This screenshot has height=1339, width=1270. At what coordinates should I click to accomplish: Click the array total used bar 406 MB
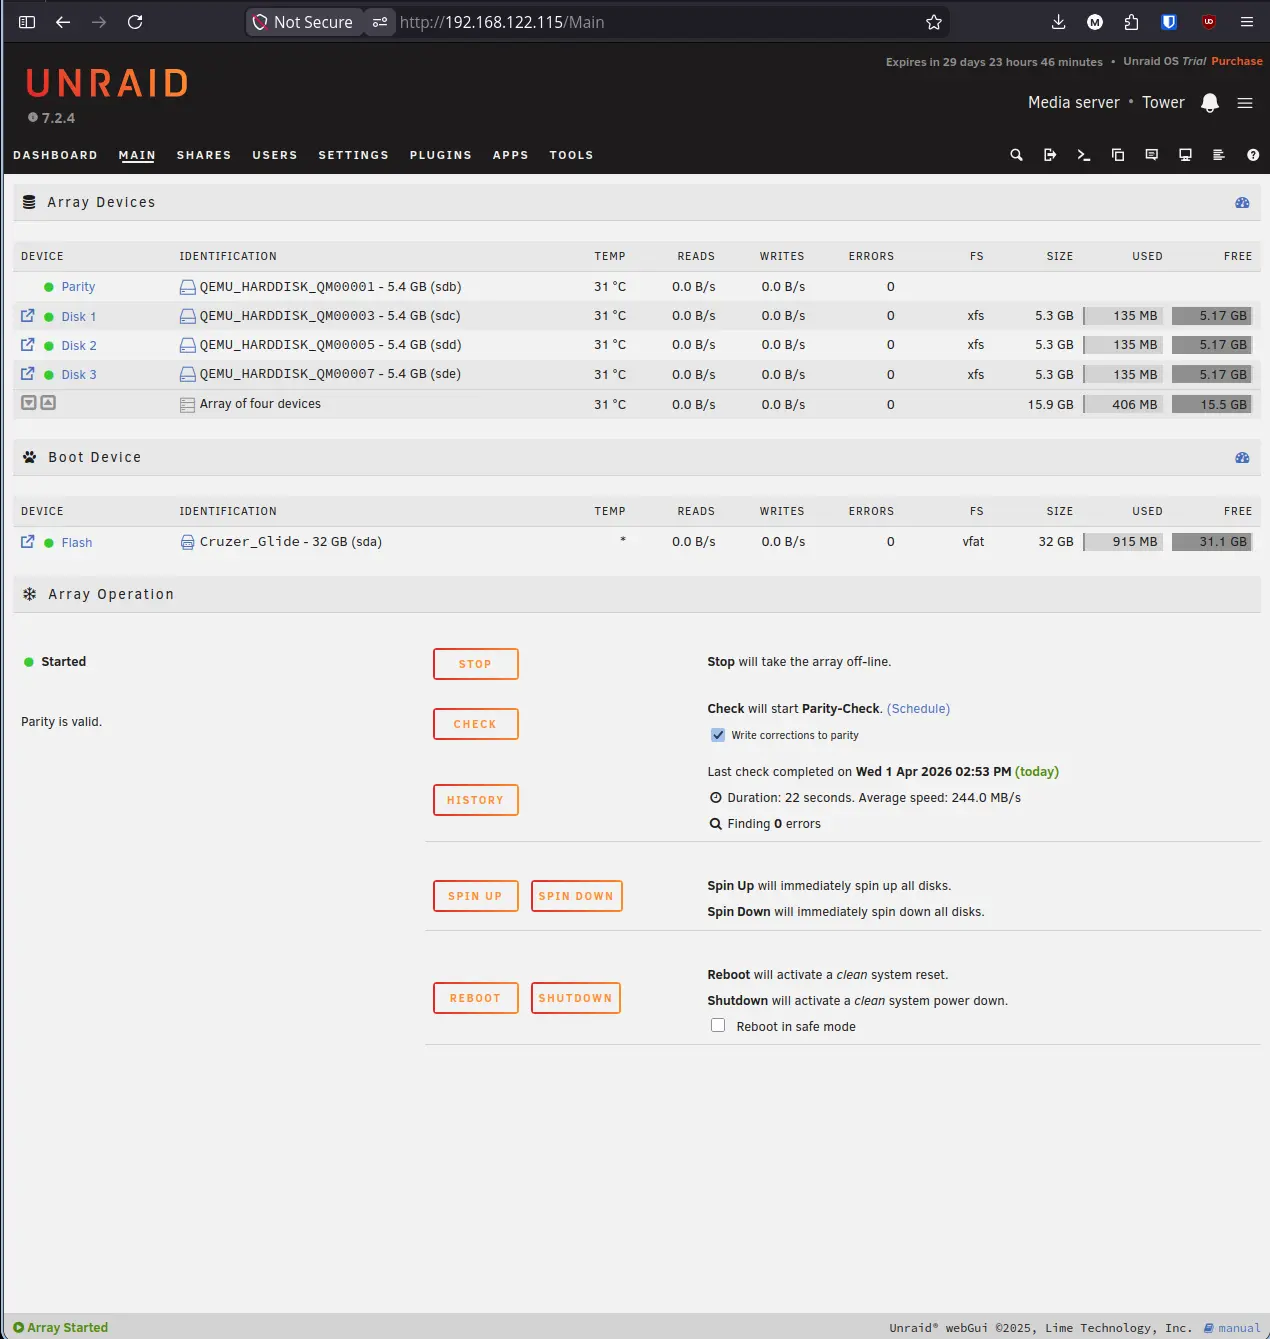[x=1123, y=405]
